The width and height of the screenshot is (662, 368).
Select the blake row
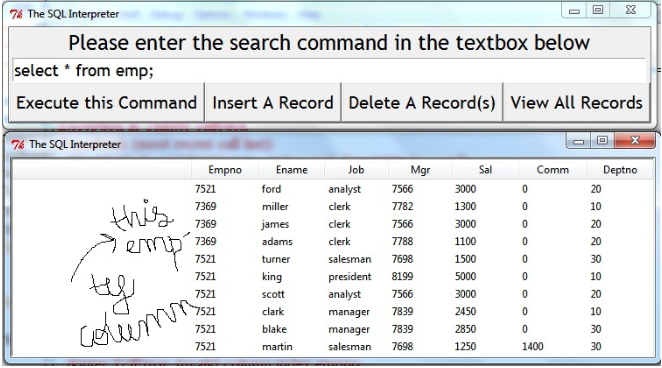(333, 329)
